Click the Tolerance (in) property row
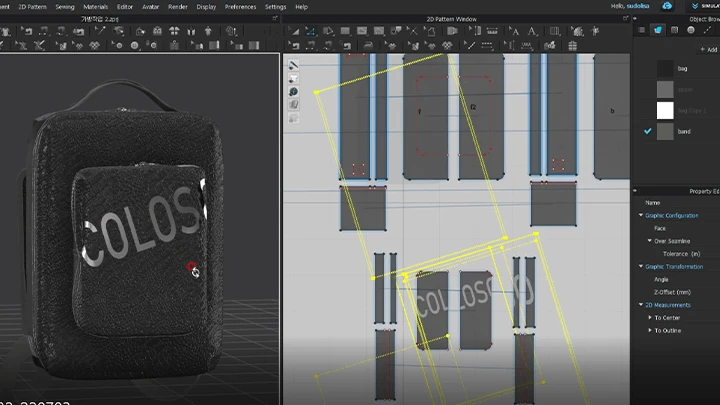Viewport: 720px width, 405px height. point(677,253)
